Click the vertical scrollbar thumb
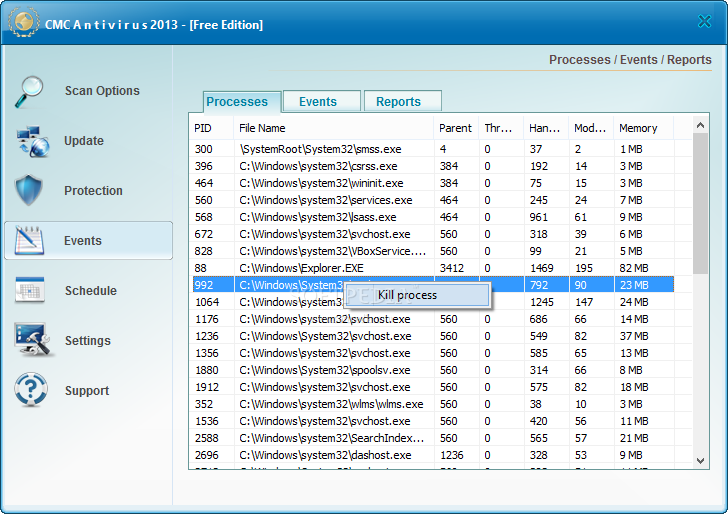 (x=701, y=203)
